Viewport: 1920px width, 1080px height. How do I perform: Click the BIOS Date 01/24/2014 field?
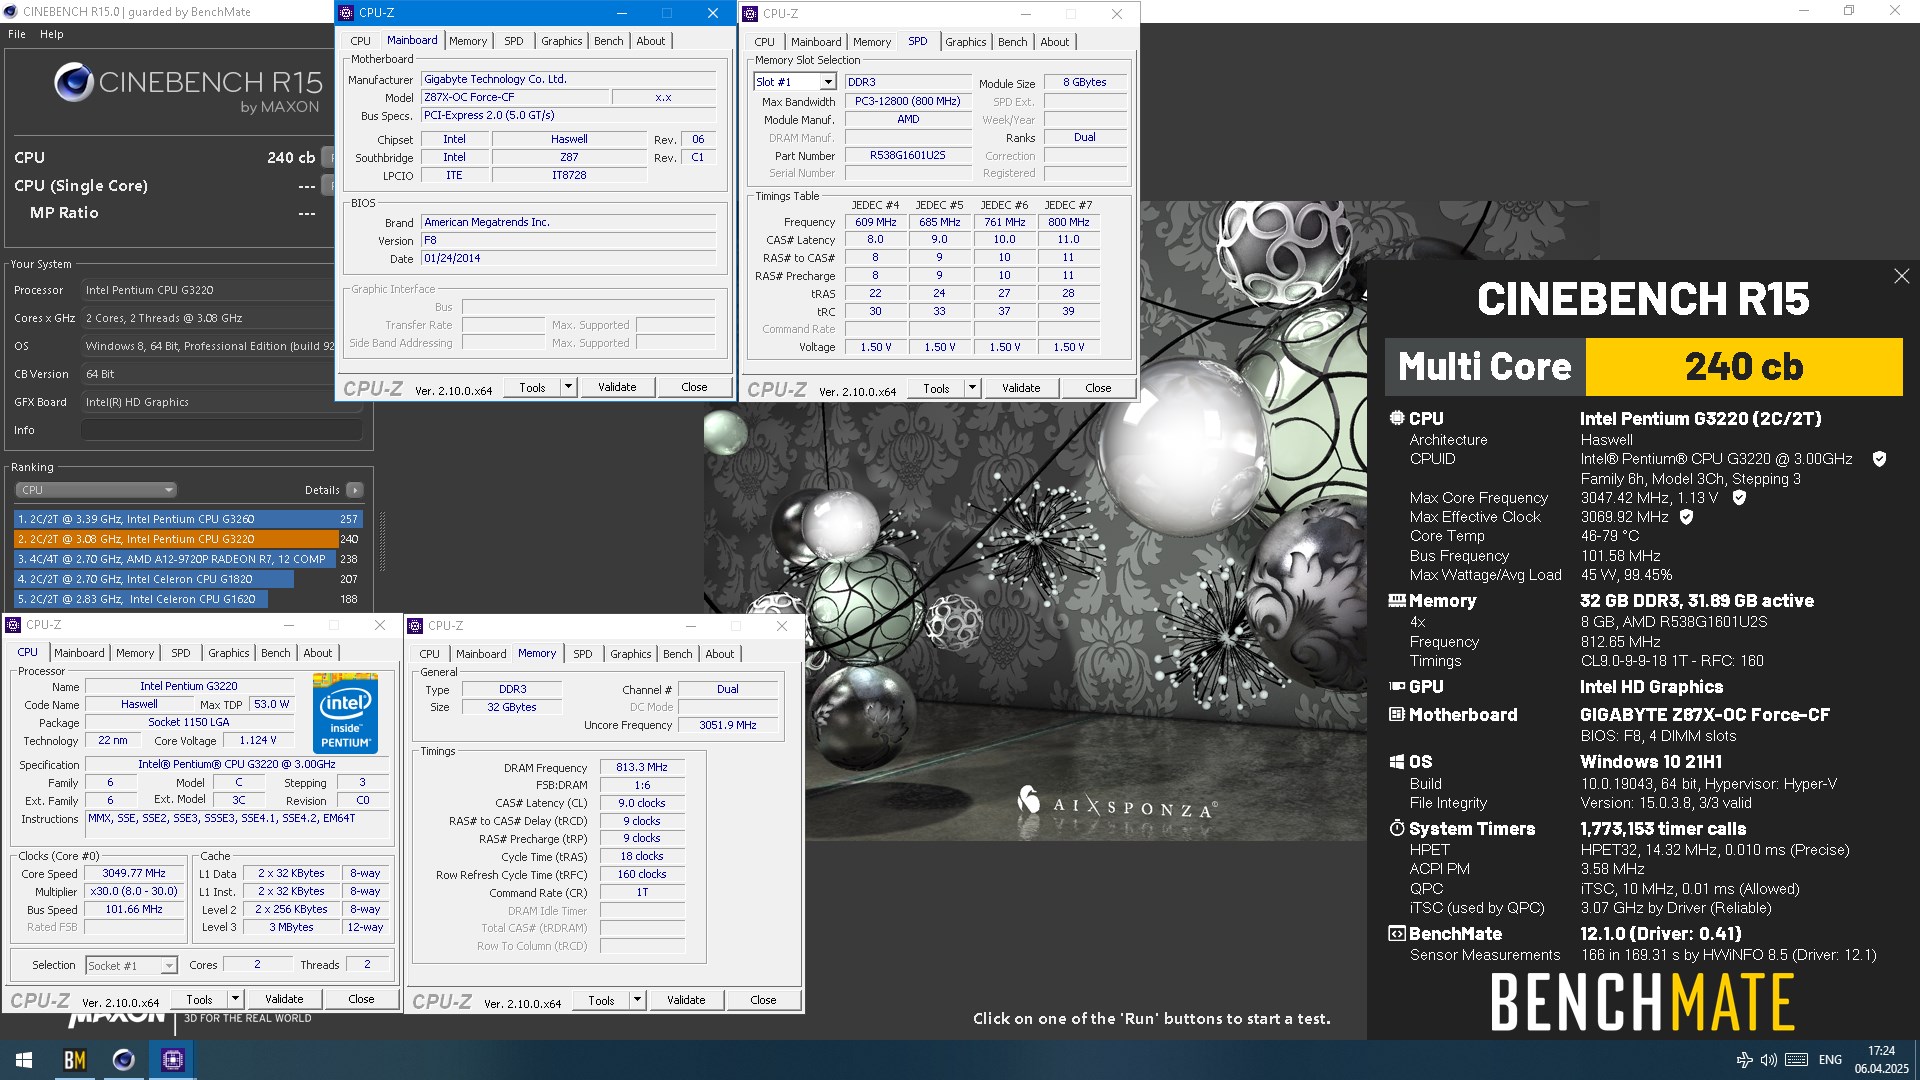tap(568, 259)
